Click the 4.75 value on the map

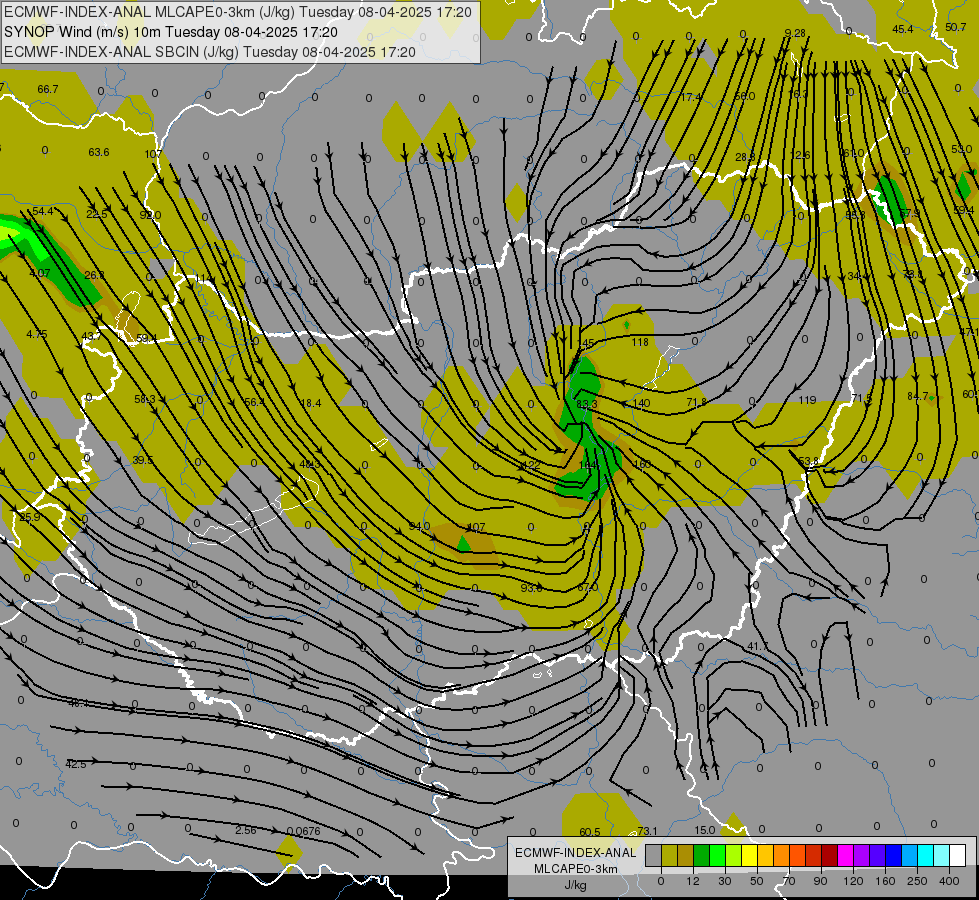37,334
